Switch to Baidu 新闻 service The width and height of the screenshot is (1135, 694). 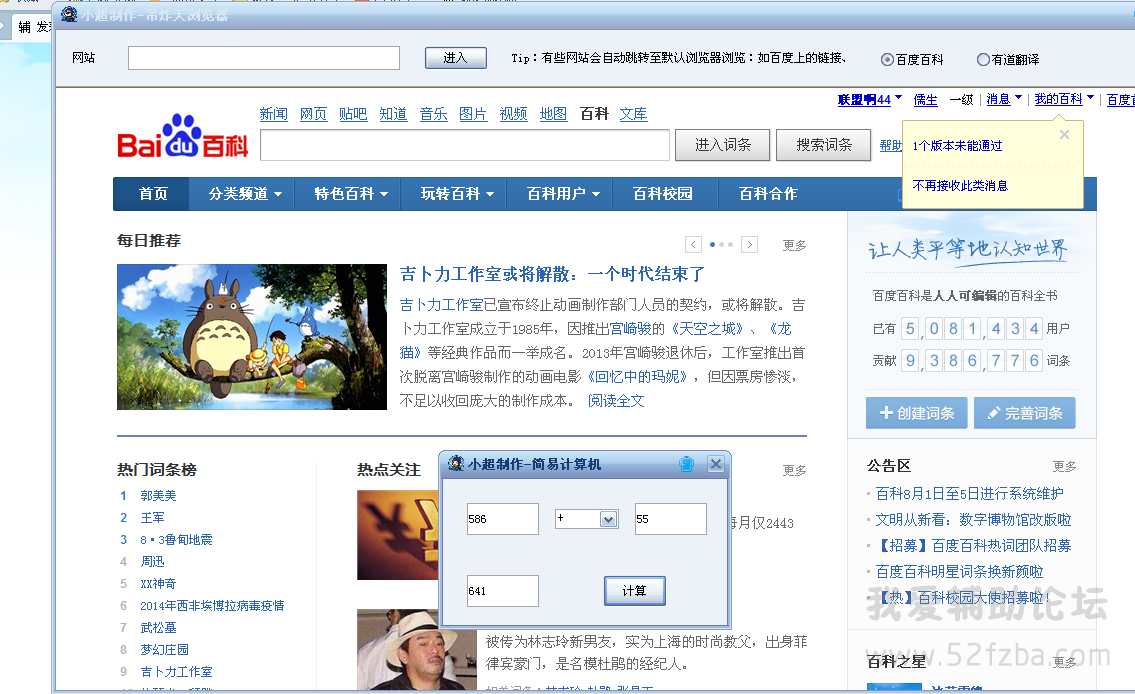(274, 114)
